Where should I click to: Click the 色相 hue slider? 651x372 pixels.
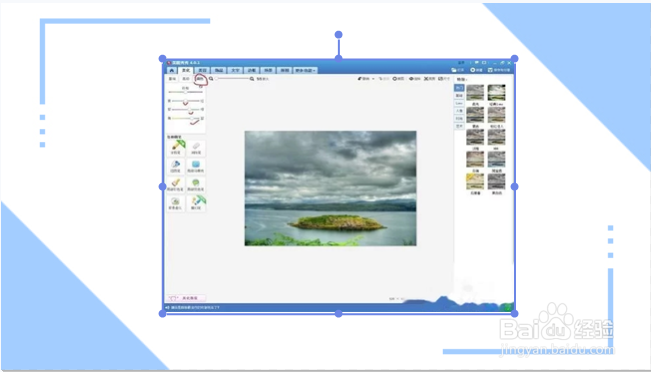185,92
